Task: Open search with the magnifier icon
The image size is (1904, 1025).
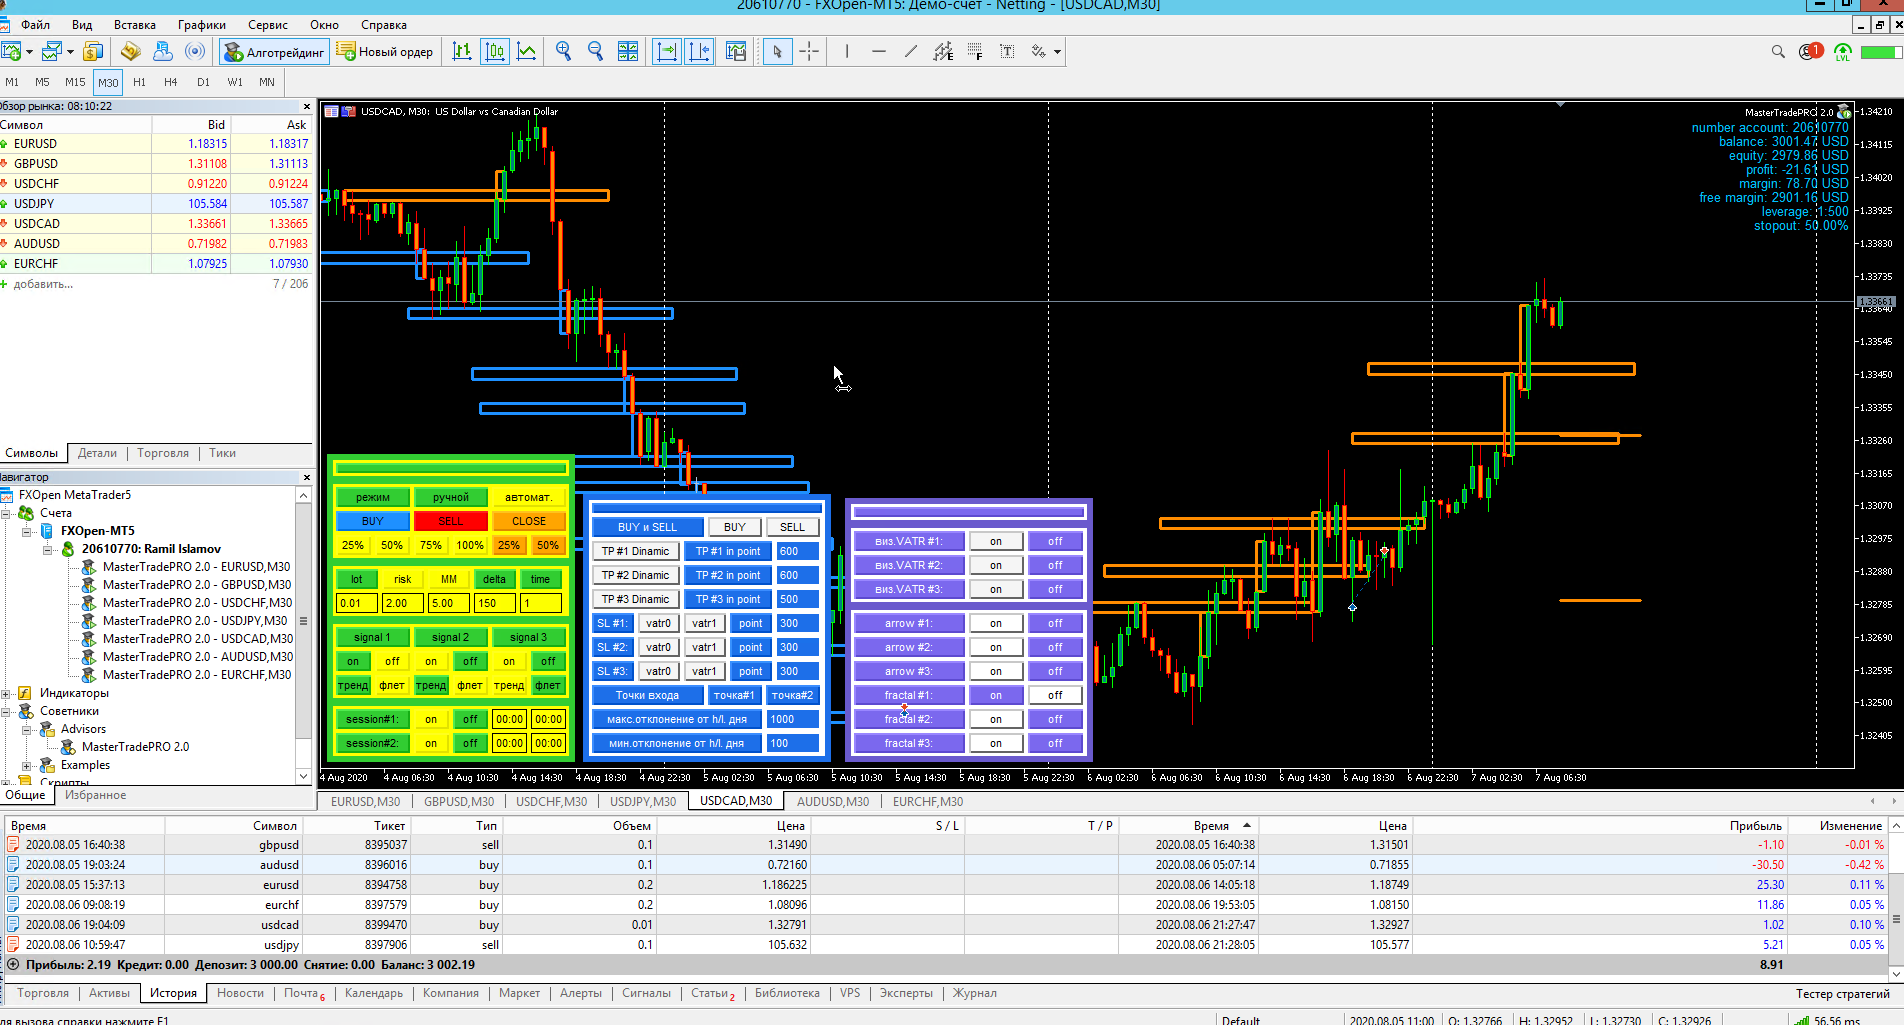Action: pyautogui.click(x=1778, y=52)
